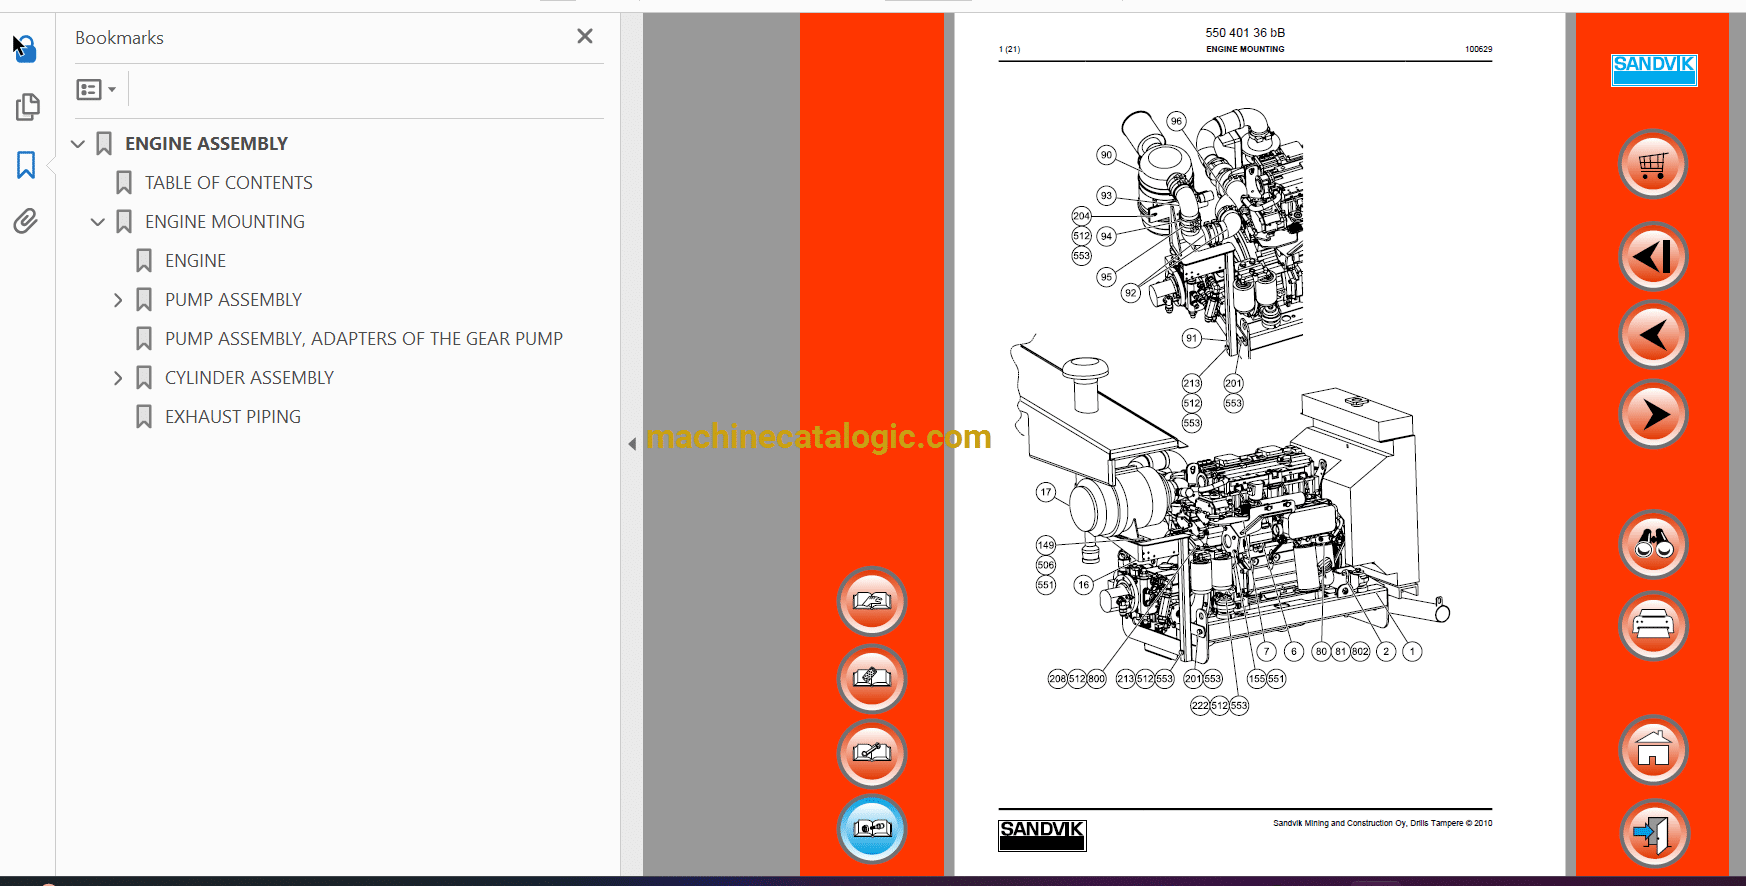Open the book with wrench icon button

tap(872, 754)
